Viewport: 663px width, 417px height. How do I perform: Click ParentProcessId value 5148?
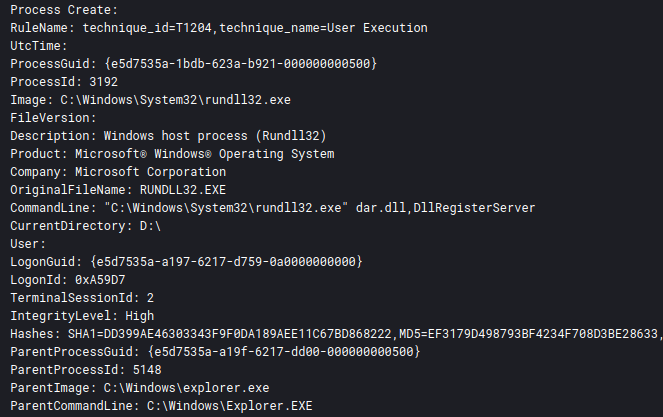point(147,370)
